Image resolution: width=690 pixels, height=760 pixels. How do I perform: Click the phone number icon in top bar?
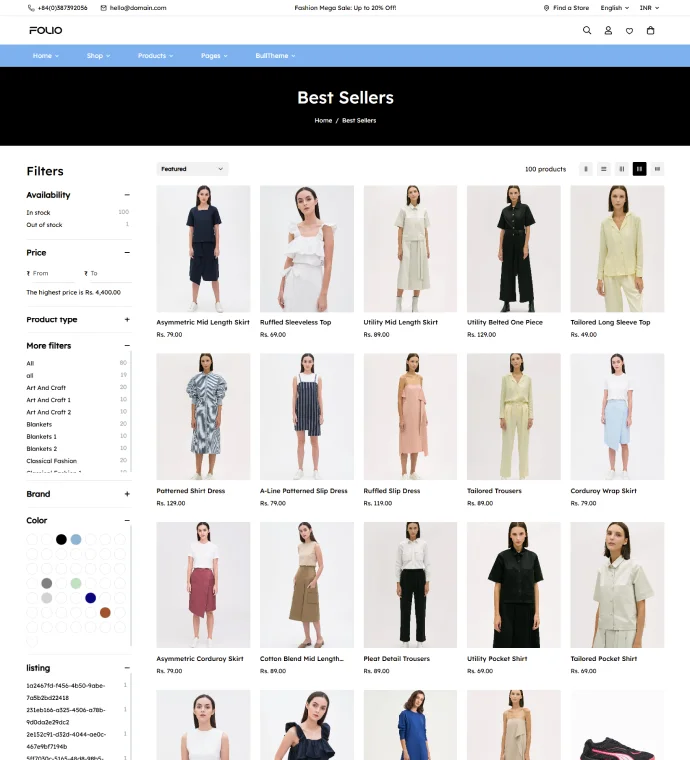tap(31, 8)
